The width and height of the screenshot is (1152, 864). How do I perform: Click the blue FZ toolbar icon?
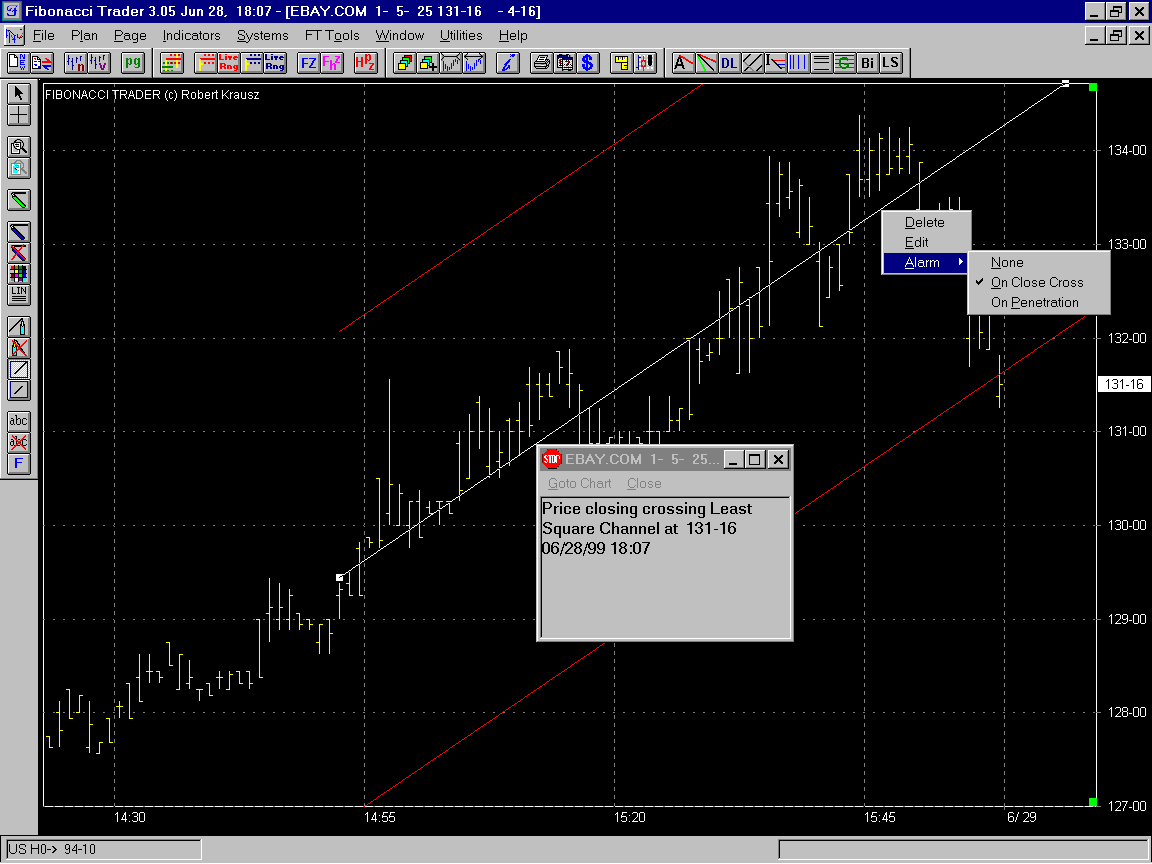[x=309, y=63]
